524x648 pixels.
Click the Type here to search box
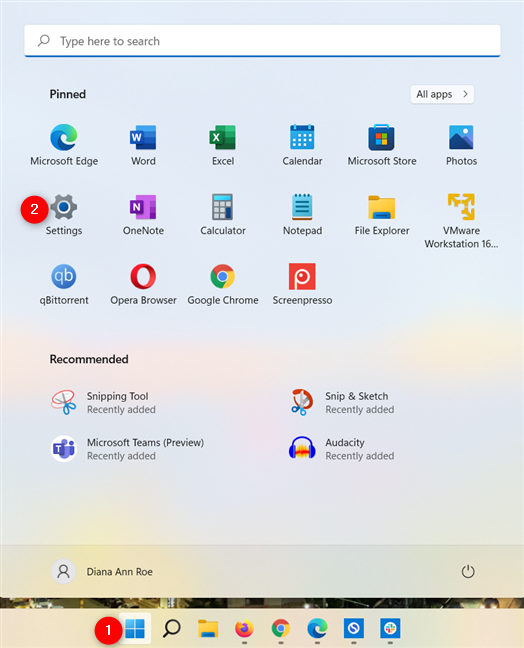262,40
